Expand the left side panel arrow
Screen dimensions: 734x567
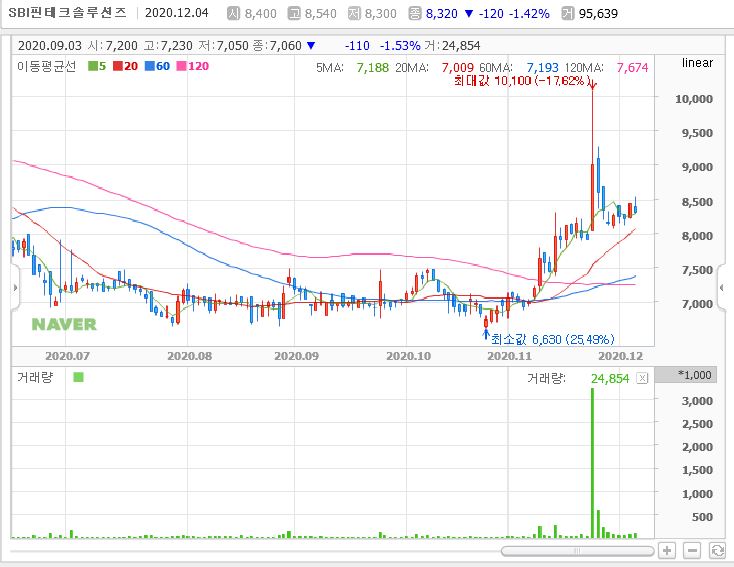click(15, 287)
